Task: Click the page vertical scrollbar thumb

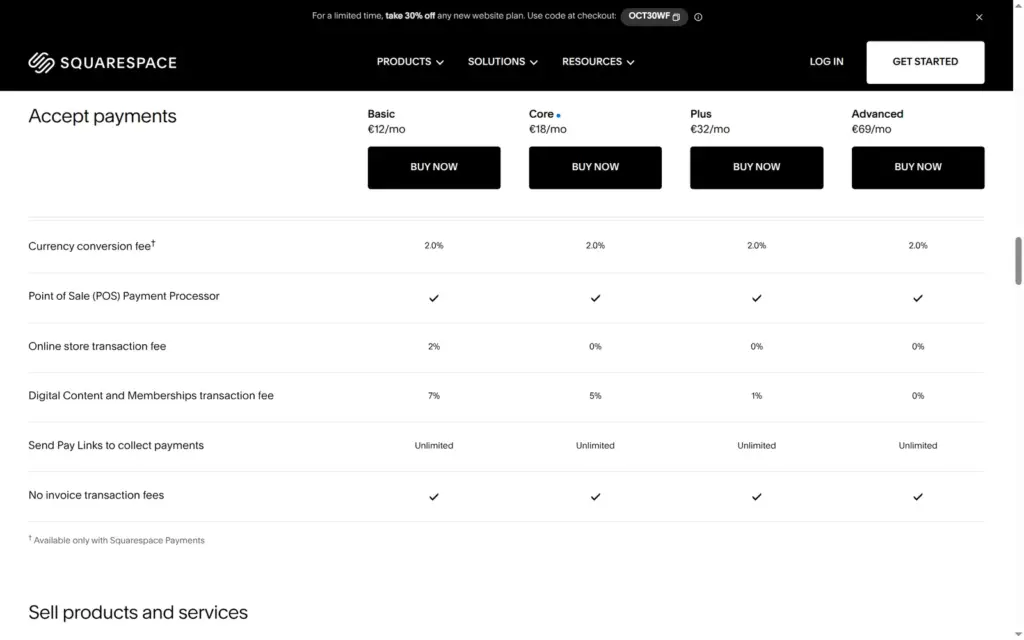Action: click(1017, 261)
